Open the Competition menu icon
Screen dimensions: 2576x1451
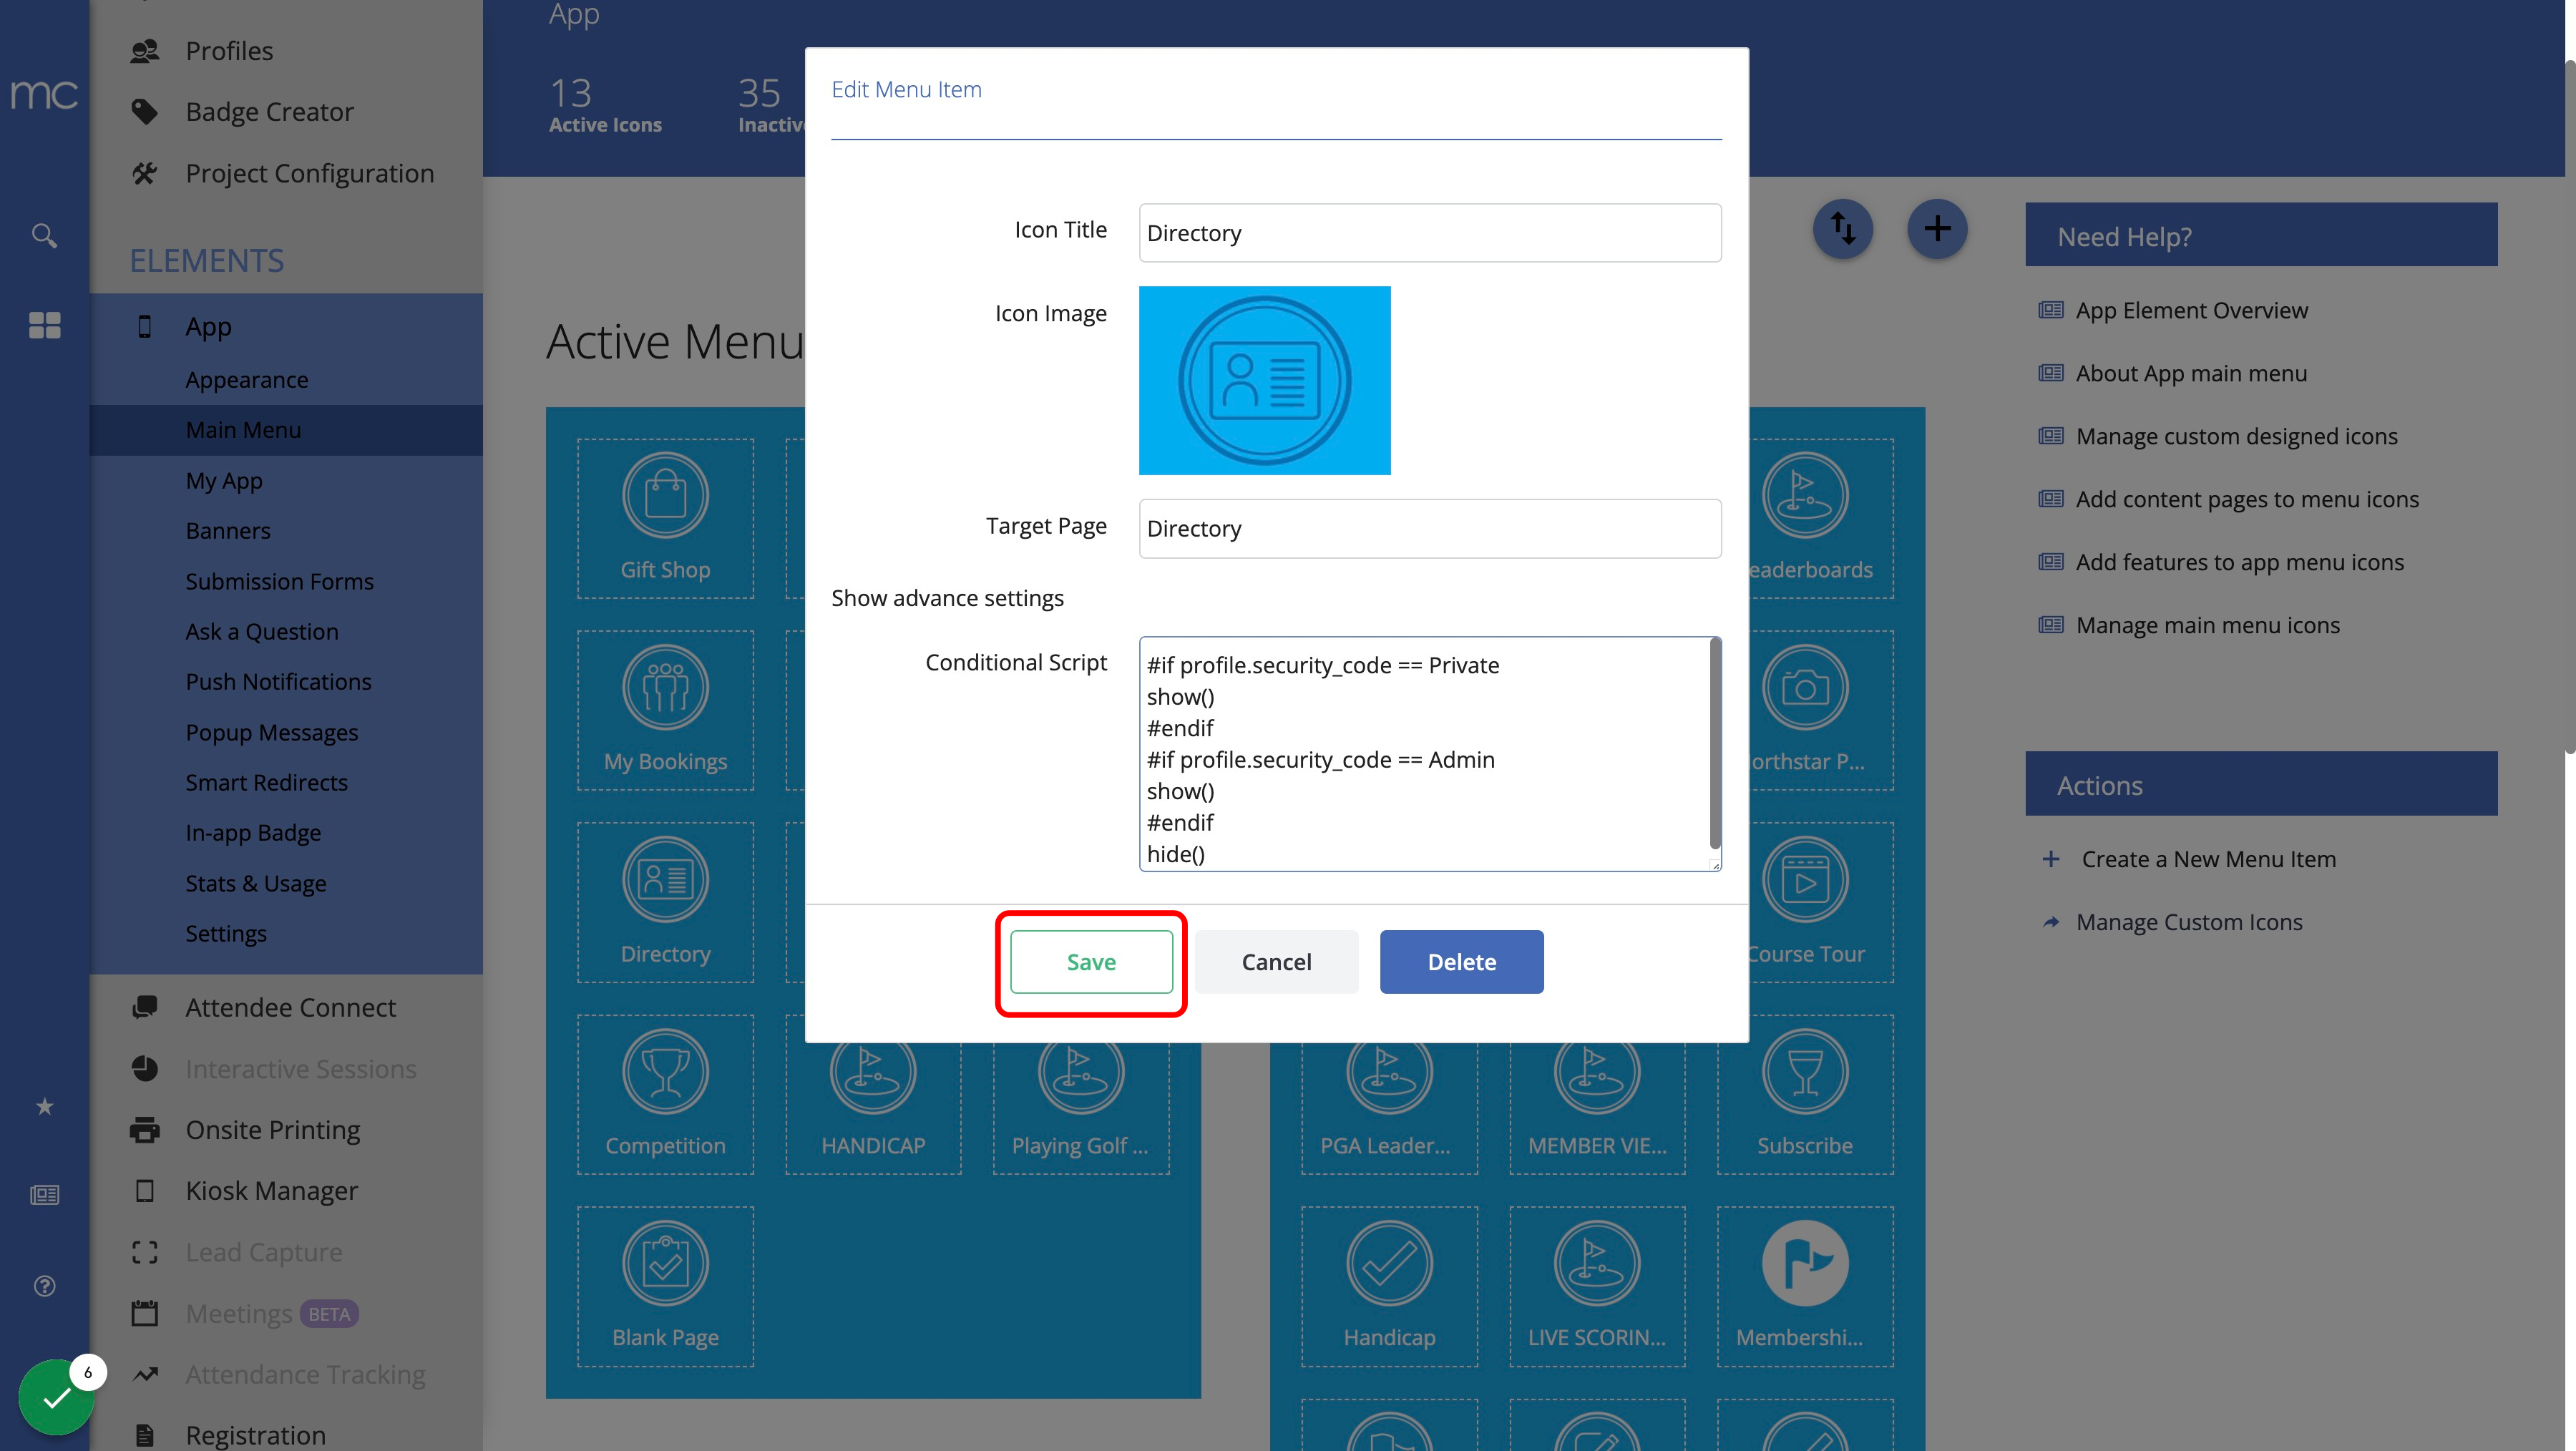click(x=665, y=1094)
